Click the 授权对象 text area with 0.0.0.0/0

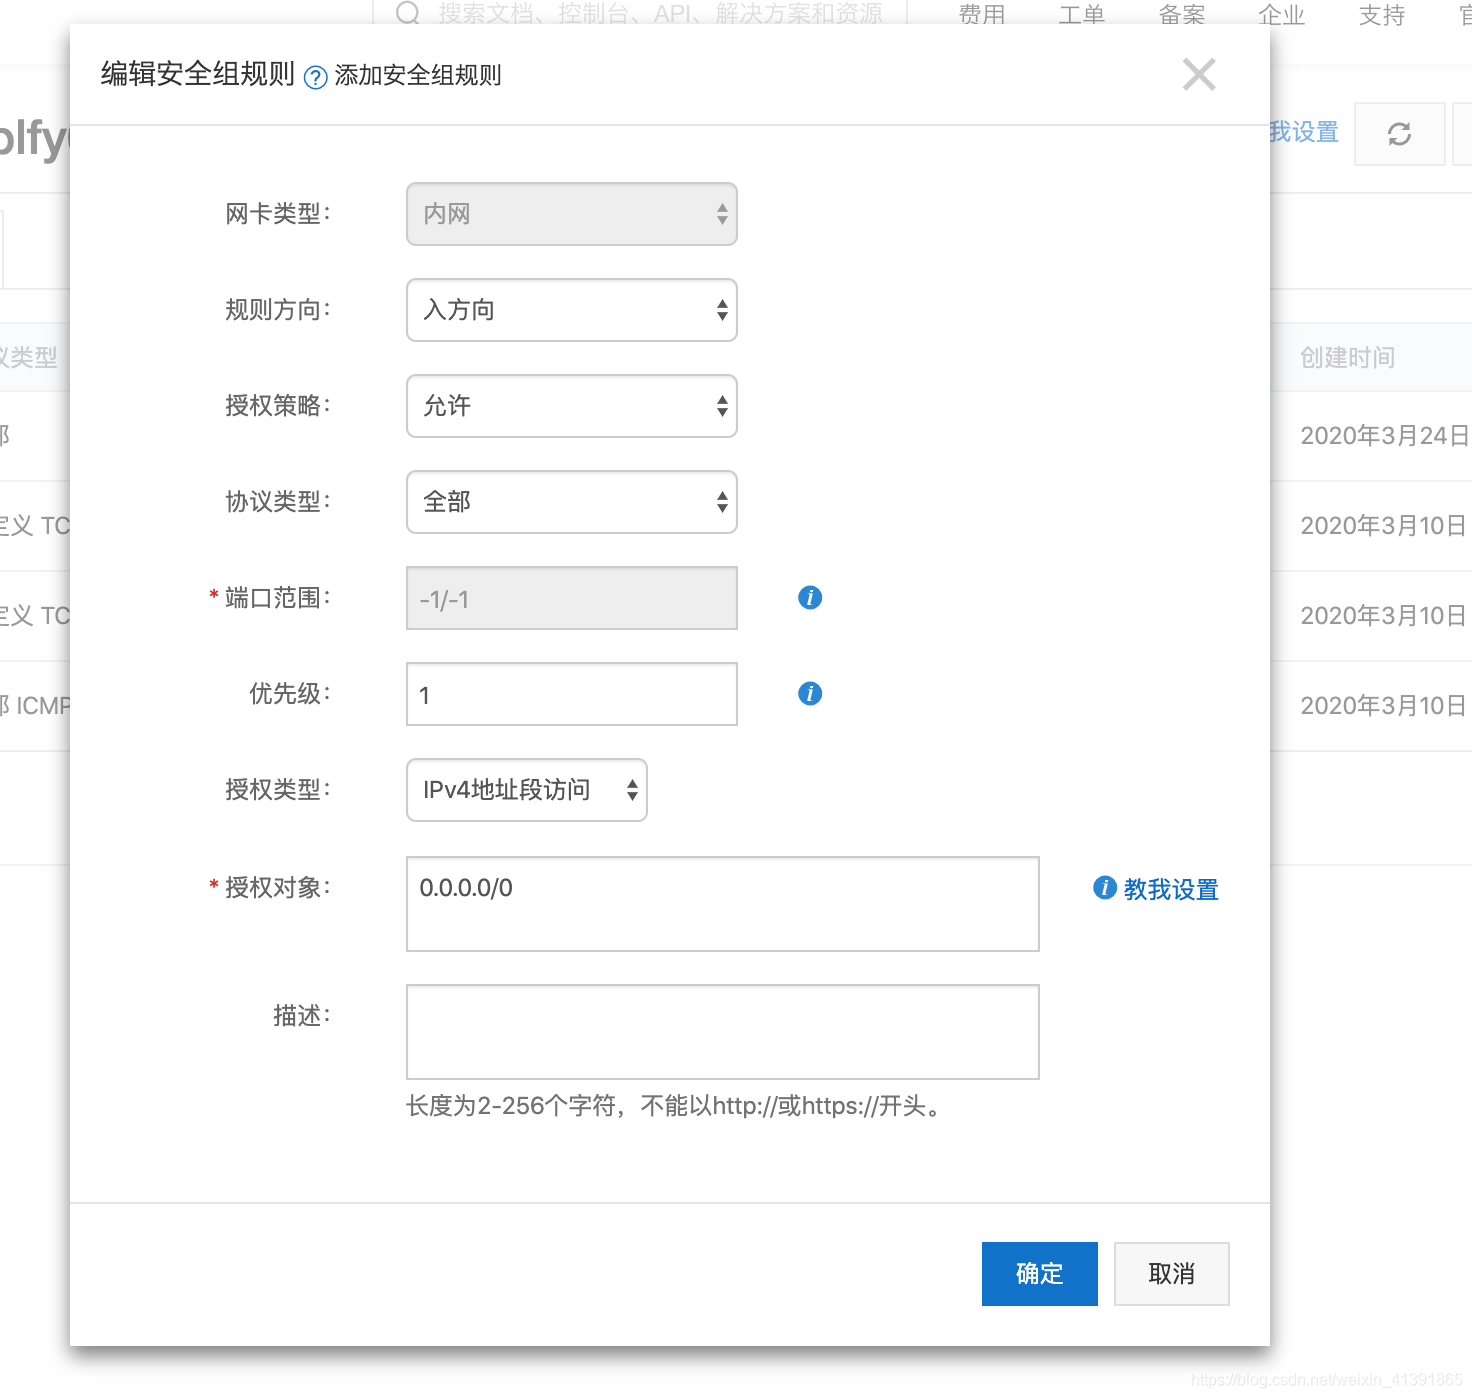coord(723,904)
